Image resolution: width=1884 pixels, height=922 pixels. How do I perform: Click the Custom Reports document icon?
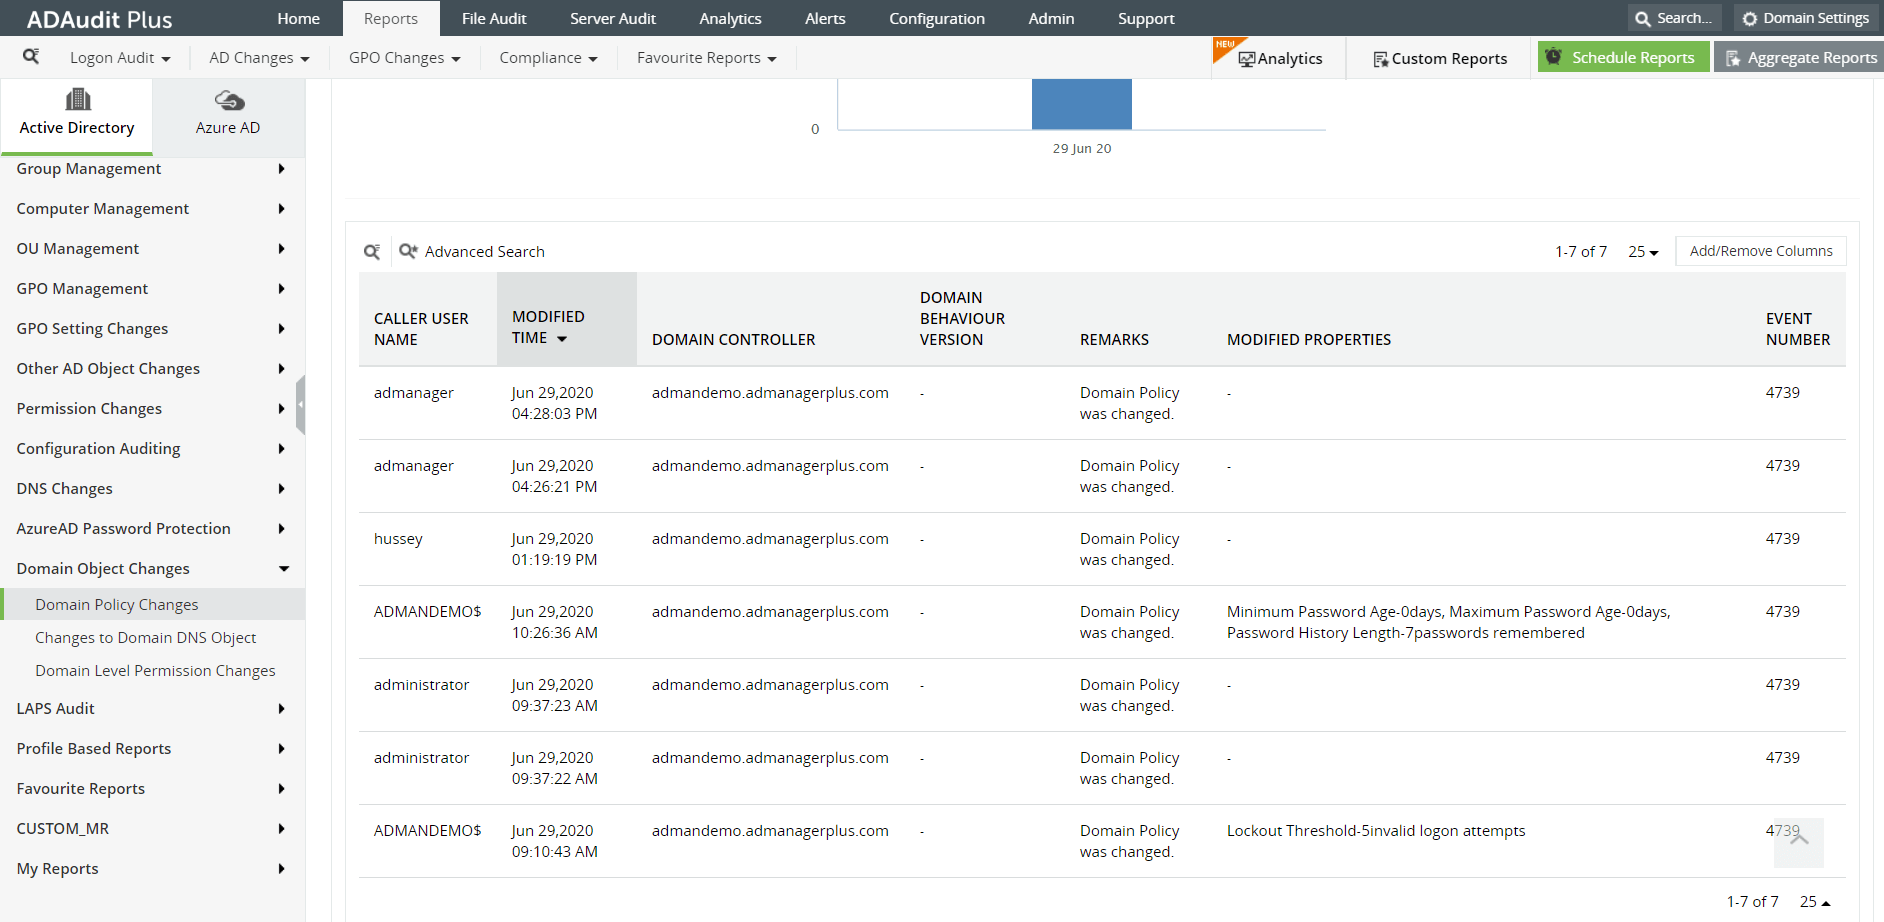pos(1380,59)
